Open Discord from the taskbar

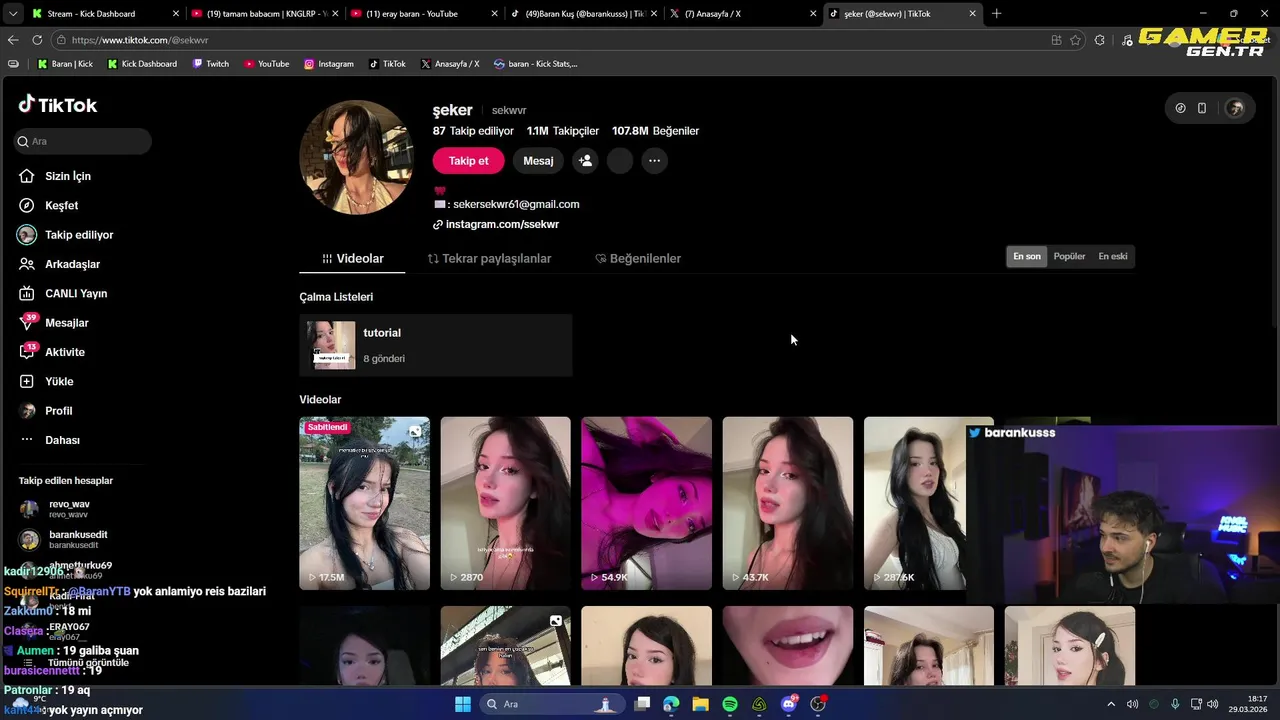(x=789, y=704)
